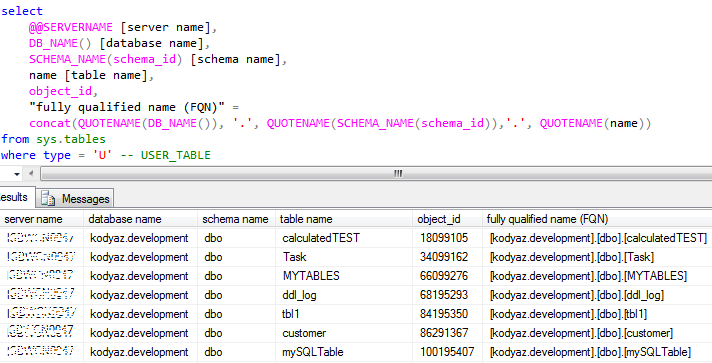Click database name cell in mySQLTable row
712x363 pixels.
[139, 352]
